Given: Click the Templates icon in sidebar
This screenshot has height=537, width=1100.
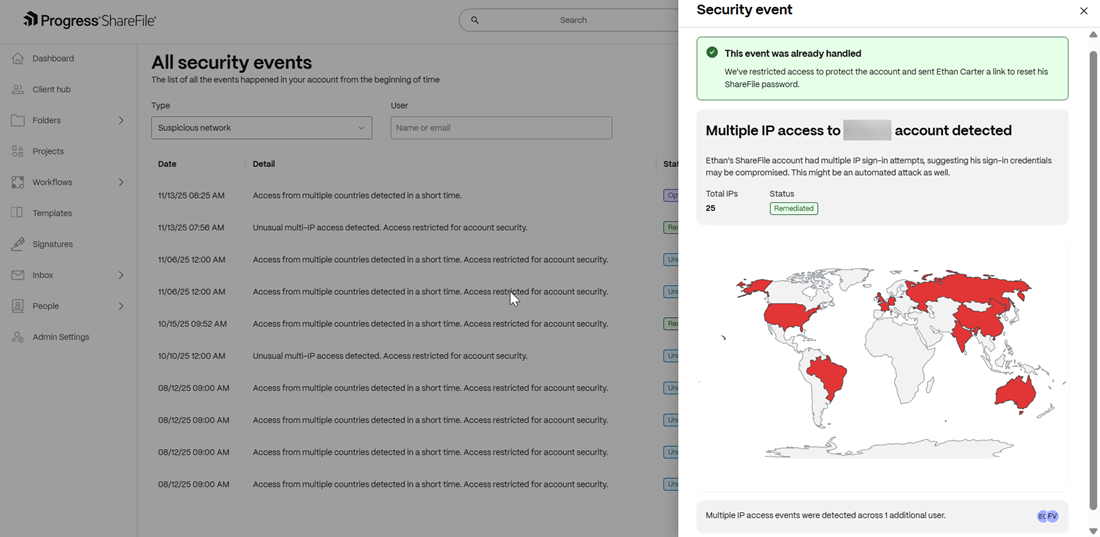Looking at the screenshot, I should (x=18, y=213).
